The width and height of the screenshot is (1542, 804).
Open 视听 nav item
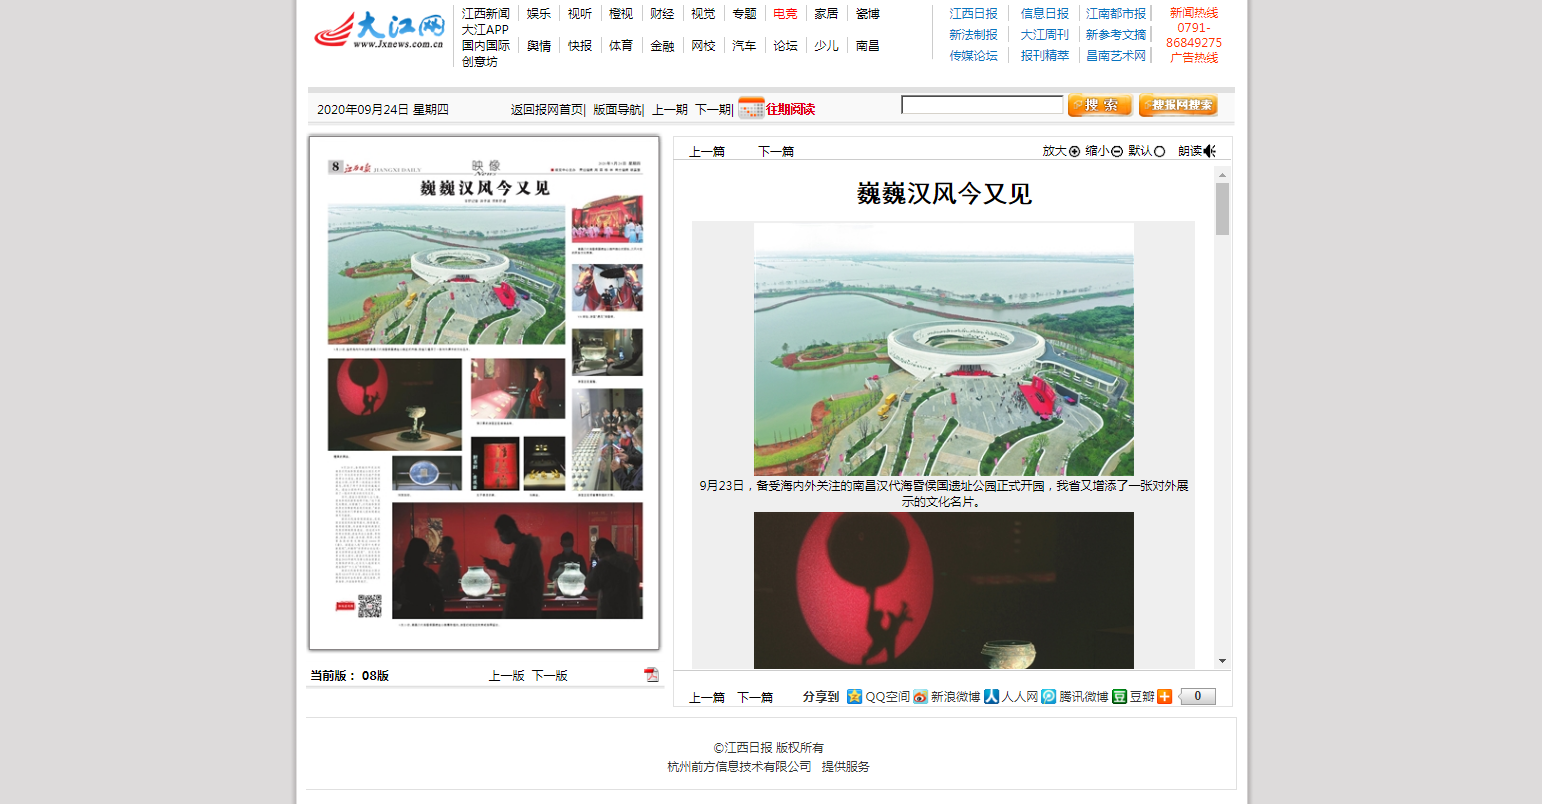[x=580, y=14]
